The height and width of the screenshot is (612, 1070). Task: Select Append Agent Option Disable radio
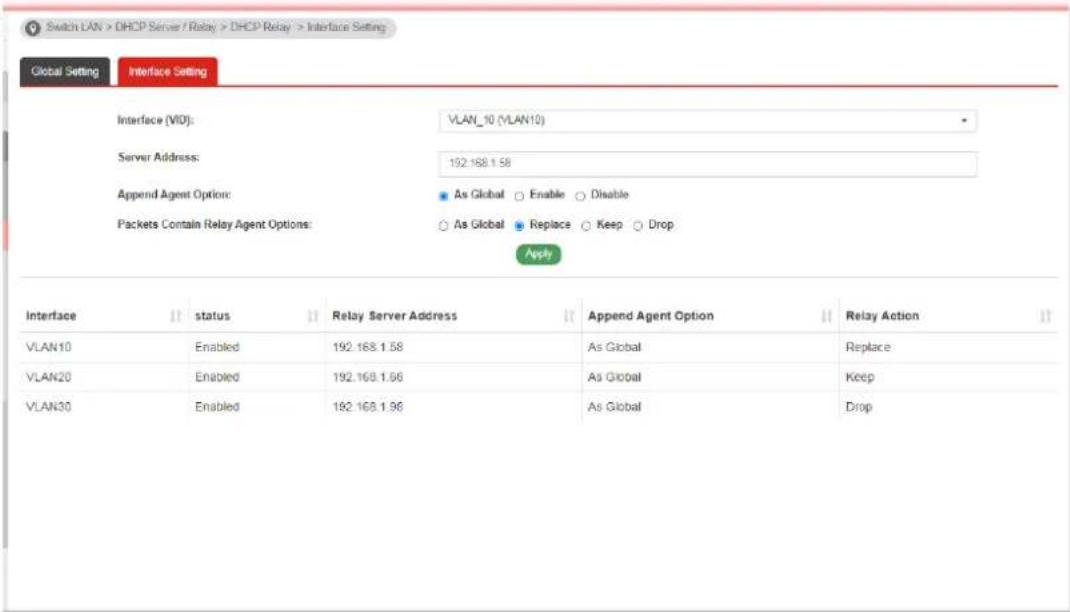580,196
